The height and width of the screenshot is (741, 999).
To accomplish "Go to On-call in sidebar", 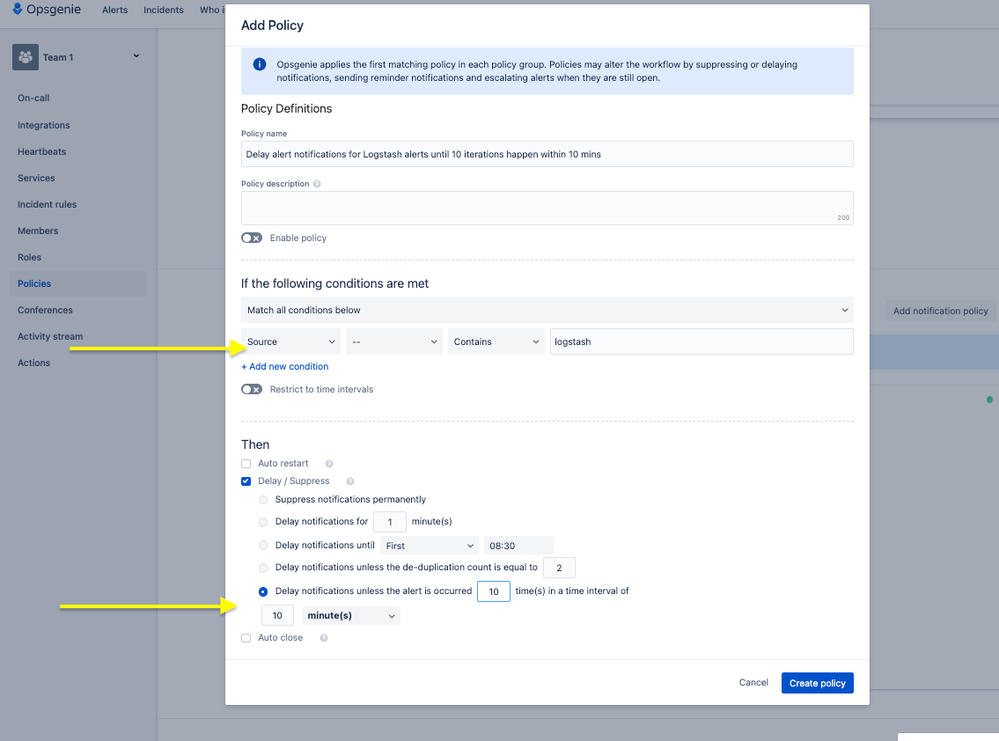I will click(x=33, y=98).
